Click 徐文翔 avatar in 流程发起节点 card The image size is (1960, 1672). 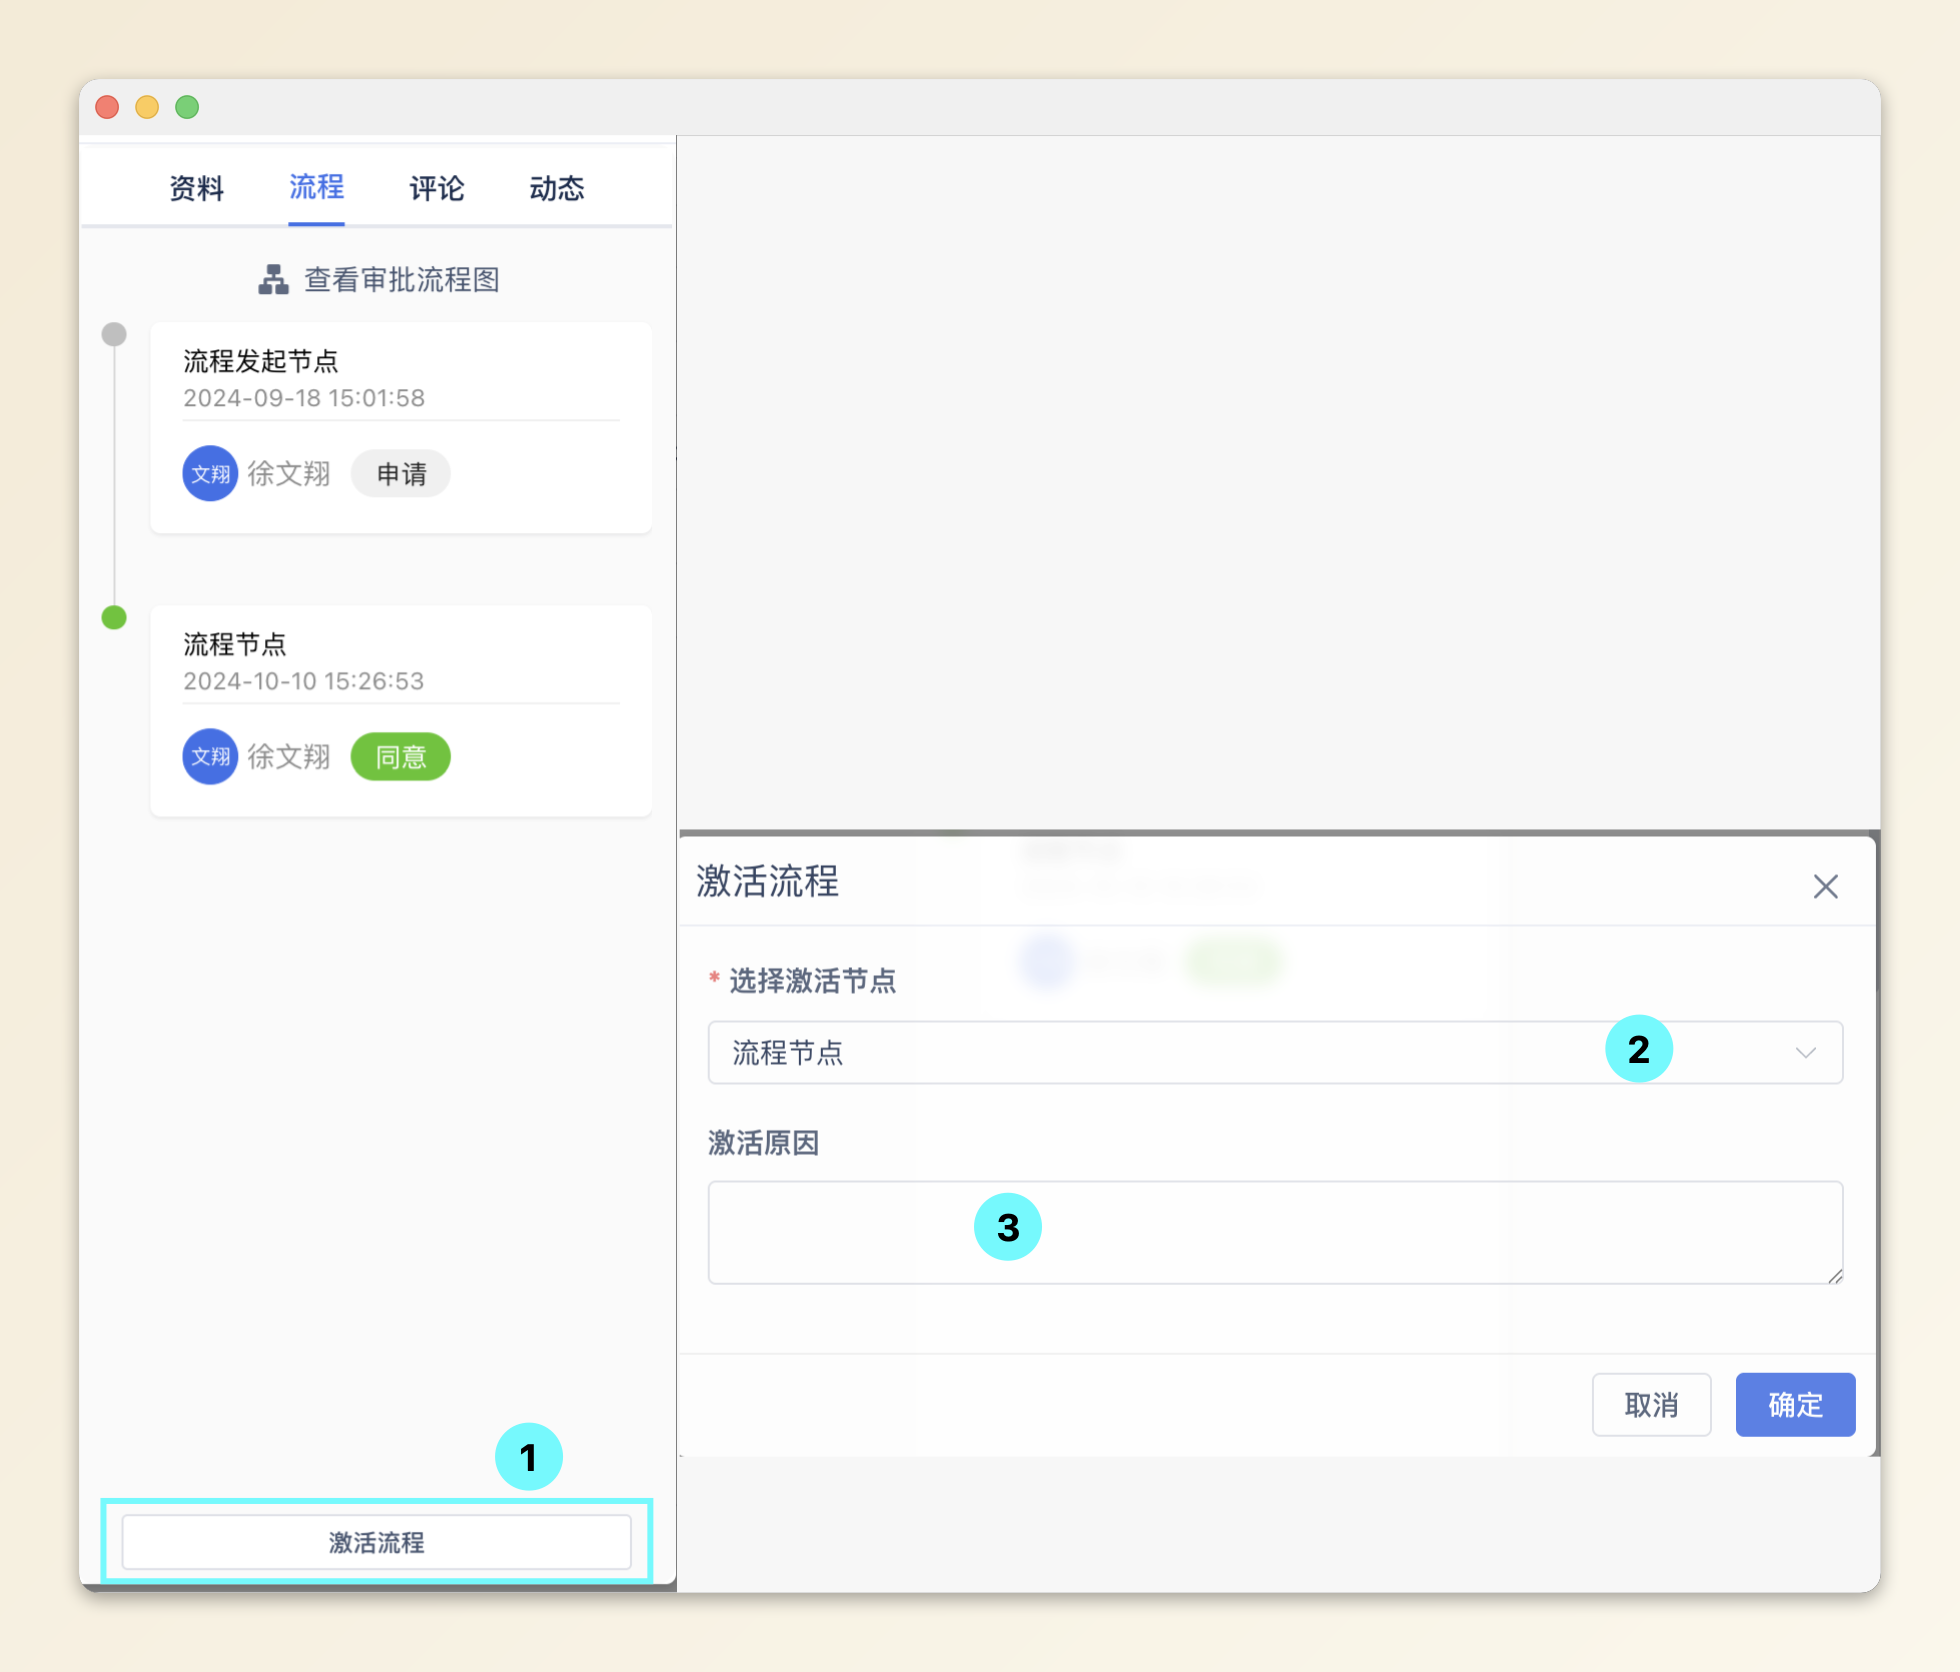point(210,473)
